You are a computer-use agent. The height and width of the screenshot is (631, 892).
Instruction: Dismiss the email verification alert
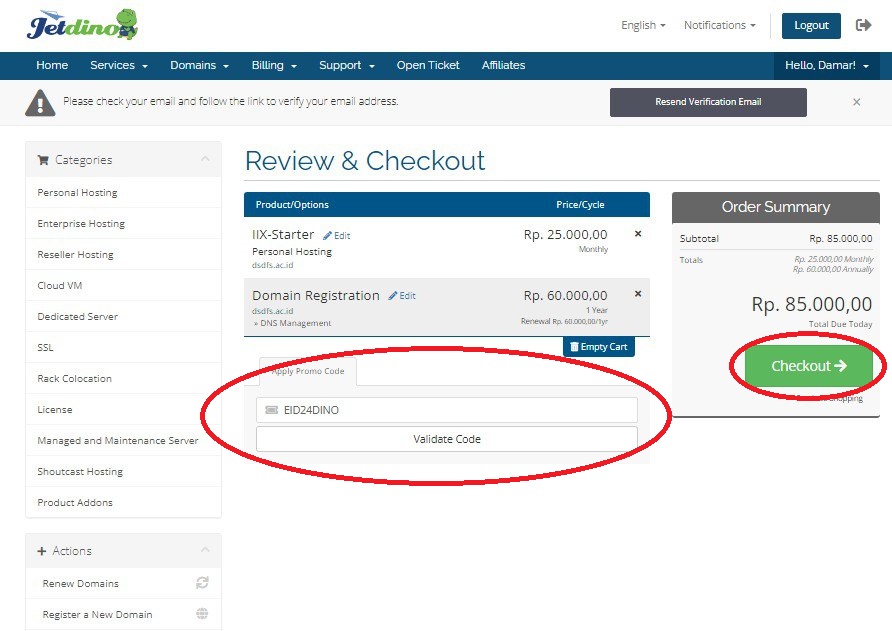coord(856,102)
